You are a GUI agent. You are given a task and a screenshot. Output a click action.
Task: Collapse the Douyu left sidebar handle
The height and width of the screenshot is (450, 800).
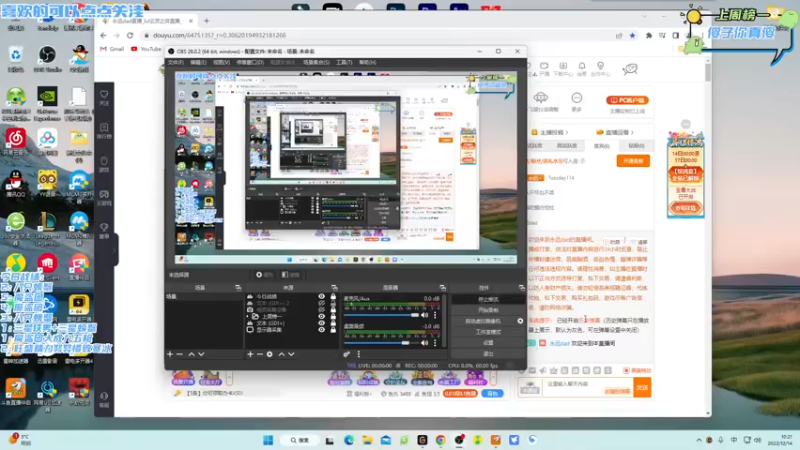click(115, 249)
